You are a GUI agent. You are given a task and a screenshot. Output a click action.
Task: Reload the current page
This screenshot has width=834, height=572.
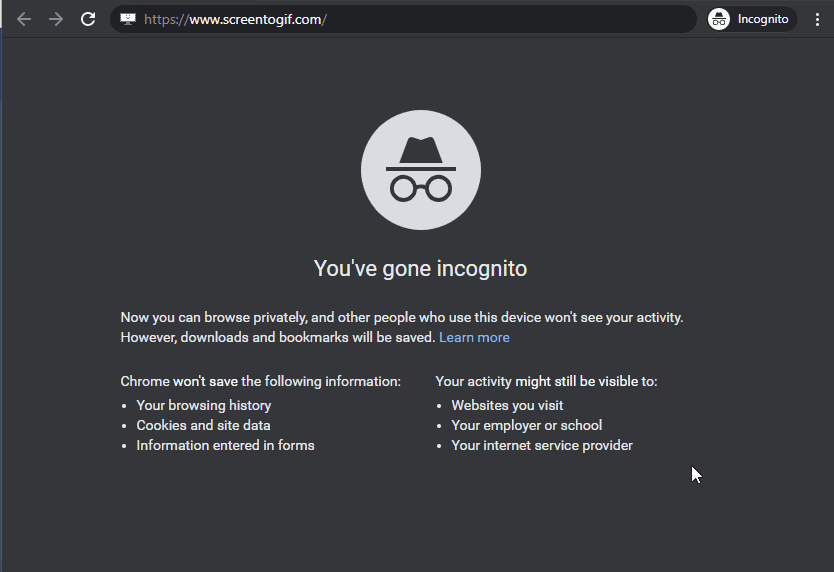[88, 19]
